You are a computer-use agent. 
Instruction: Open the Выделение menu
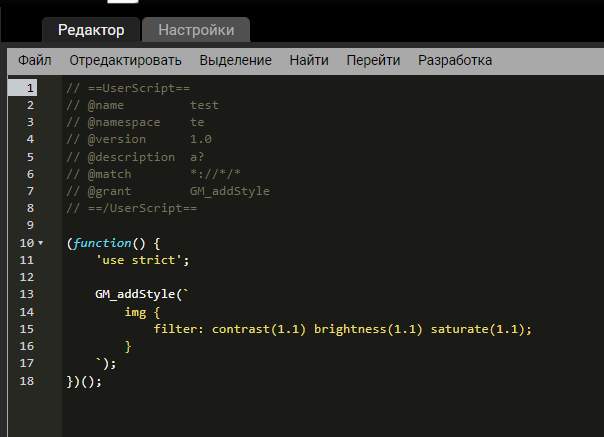click(x=235, y=61)
